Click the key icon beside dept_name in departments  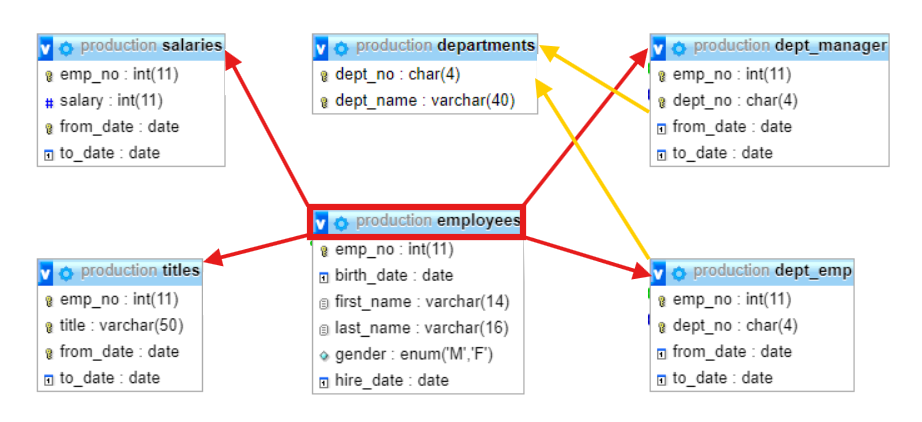point(324,102)
